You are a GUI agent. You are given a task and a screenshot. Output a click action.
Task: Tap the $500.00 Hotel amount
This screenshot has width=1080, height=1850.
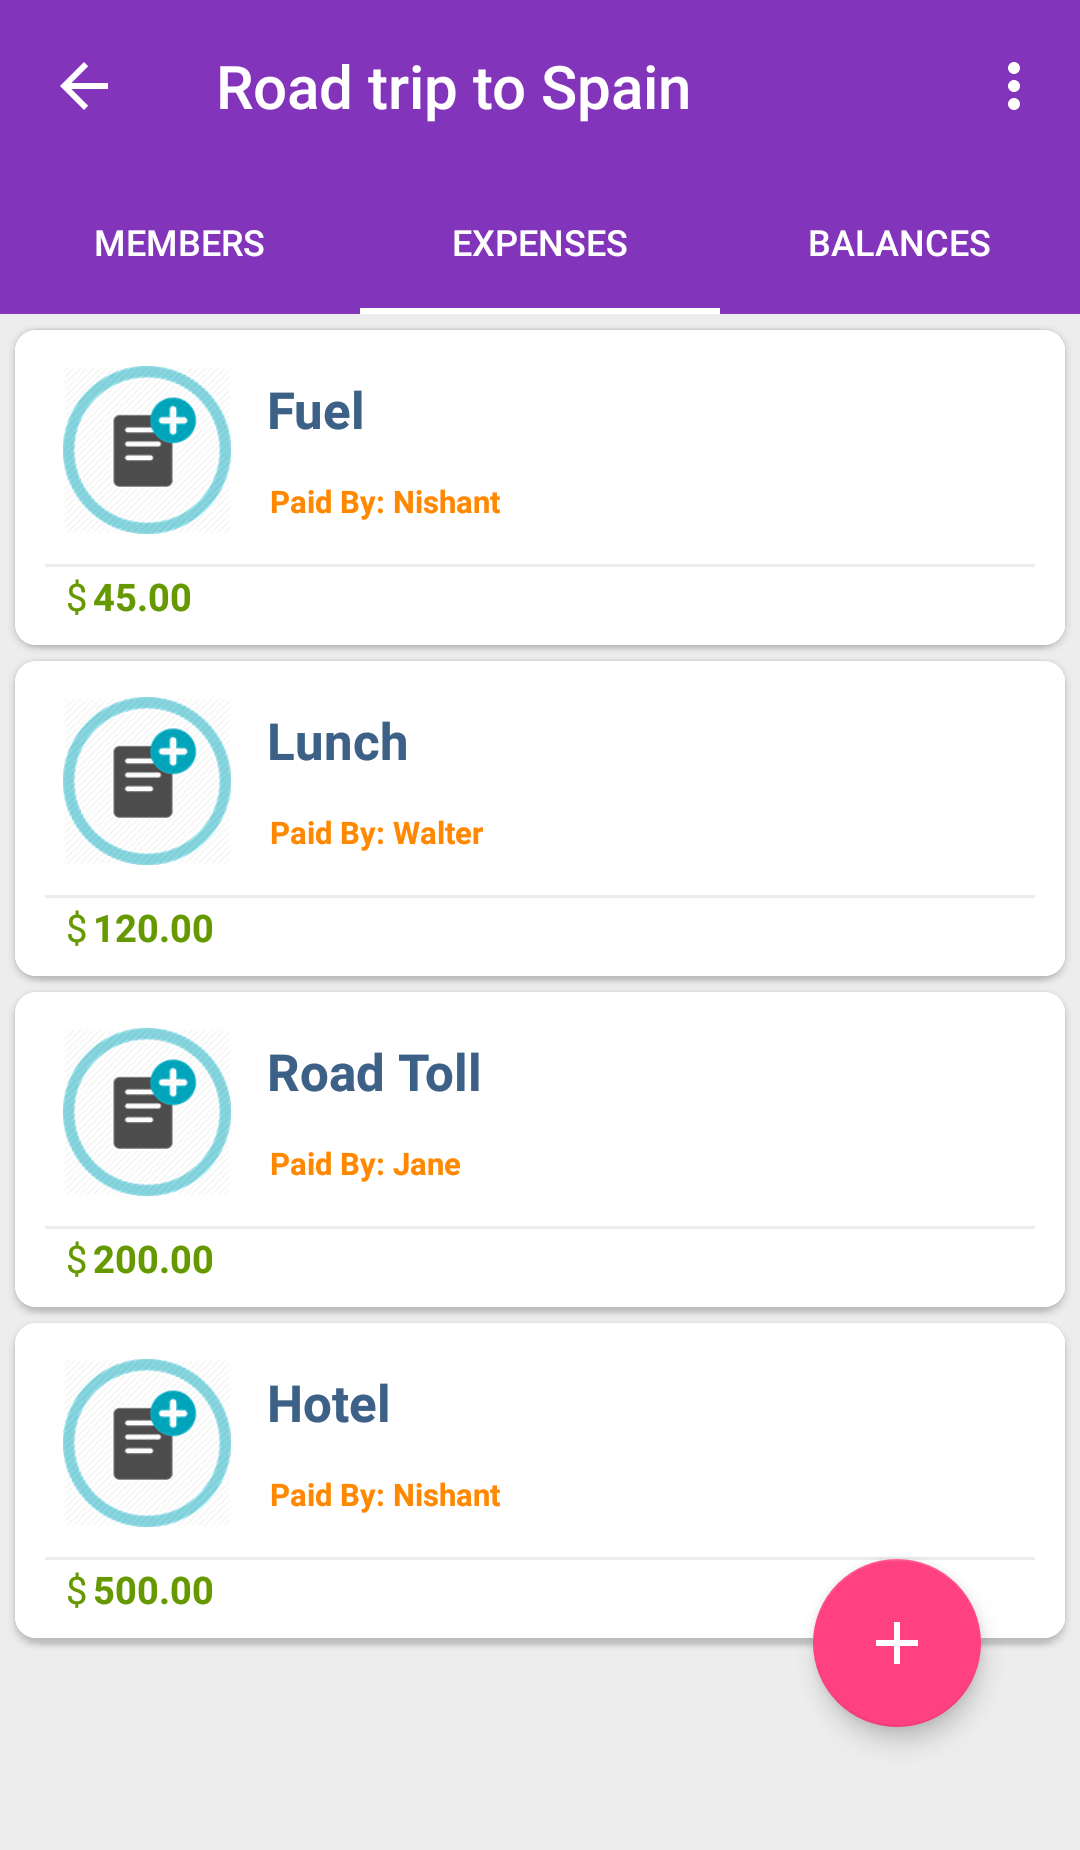(x=140, y=1591)
